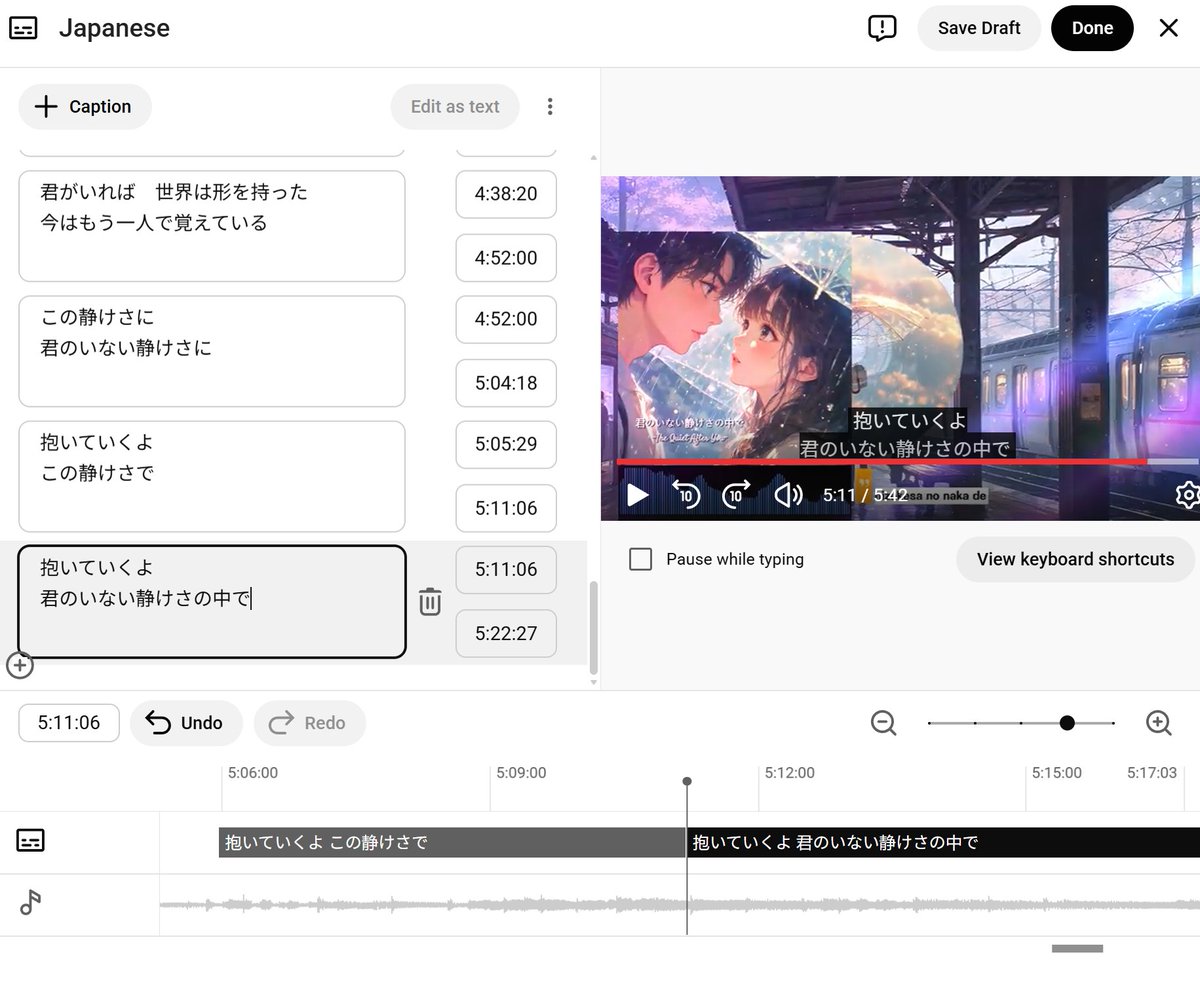Click the timeline playhead marker
This screenshot has width=1200, height=1003.
pos(687,782)
